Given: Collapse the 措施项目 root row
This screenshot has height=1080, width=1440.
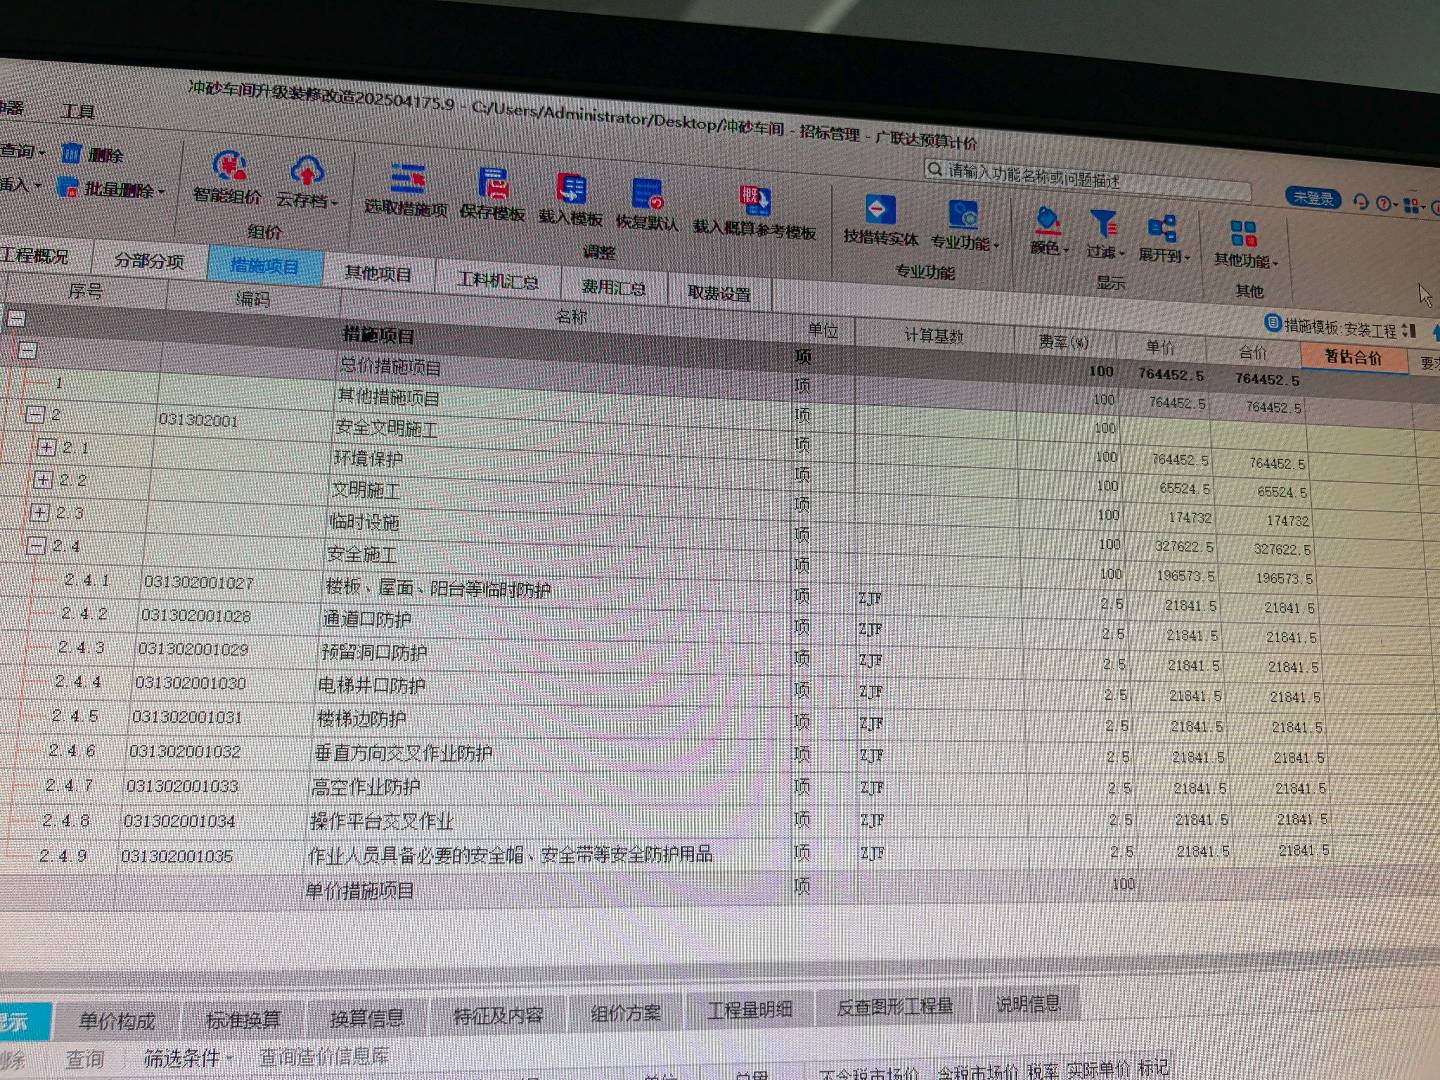Looking at the screenshot, I should coord(16,319).
